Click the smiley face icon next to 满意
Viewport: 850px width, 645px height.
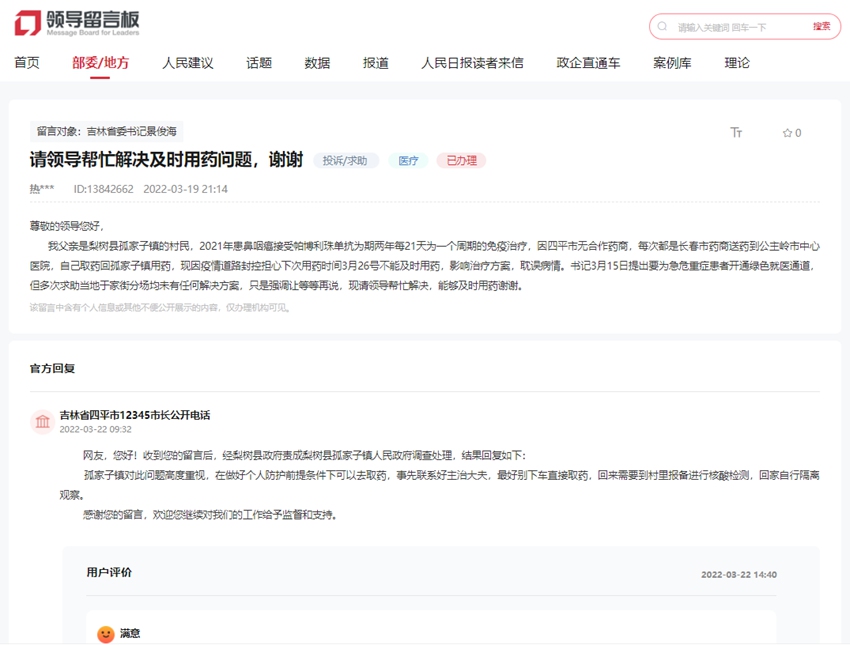pos(105,633)
